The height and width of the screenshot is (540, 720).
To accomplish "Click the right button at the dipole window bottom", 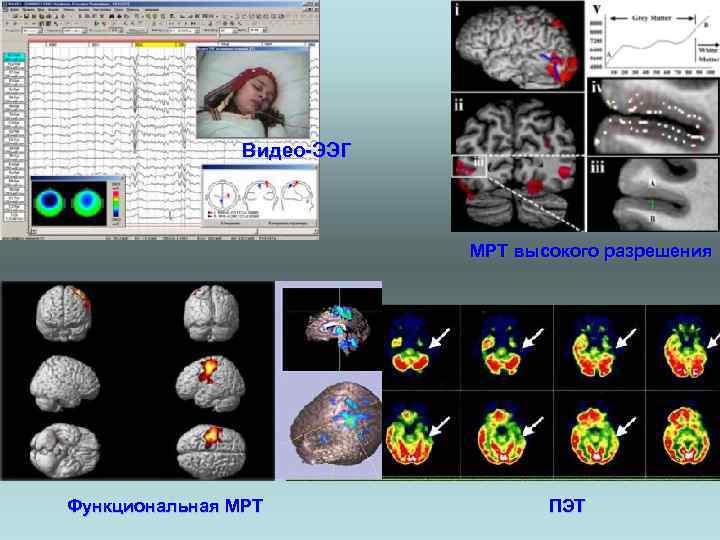I will coord(287,223).
